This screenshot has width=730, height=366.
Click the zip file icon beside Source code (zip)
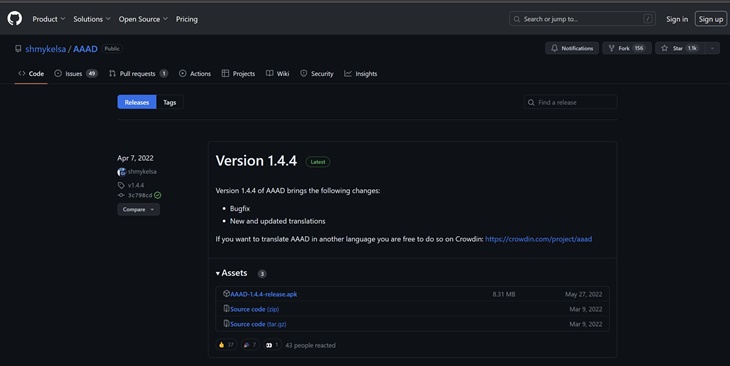click(x=226, y=309)
